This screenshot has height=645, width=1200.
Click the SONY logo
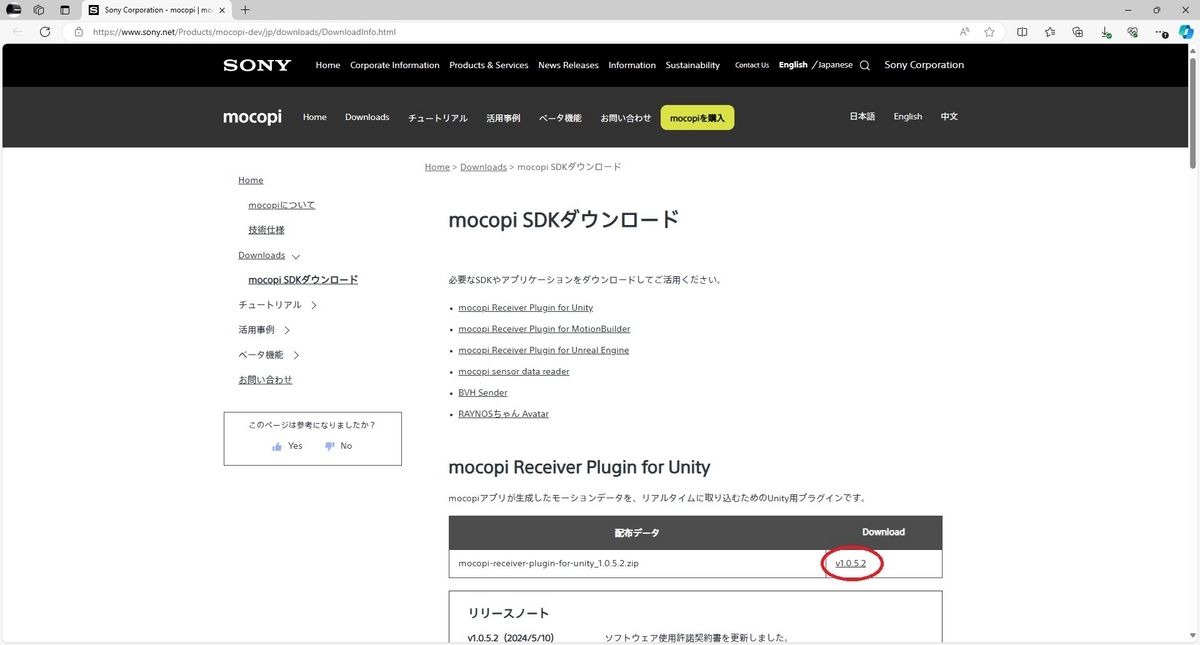coord(257,65)
